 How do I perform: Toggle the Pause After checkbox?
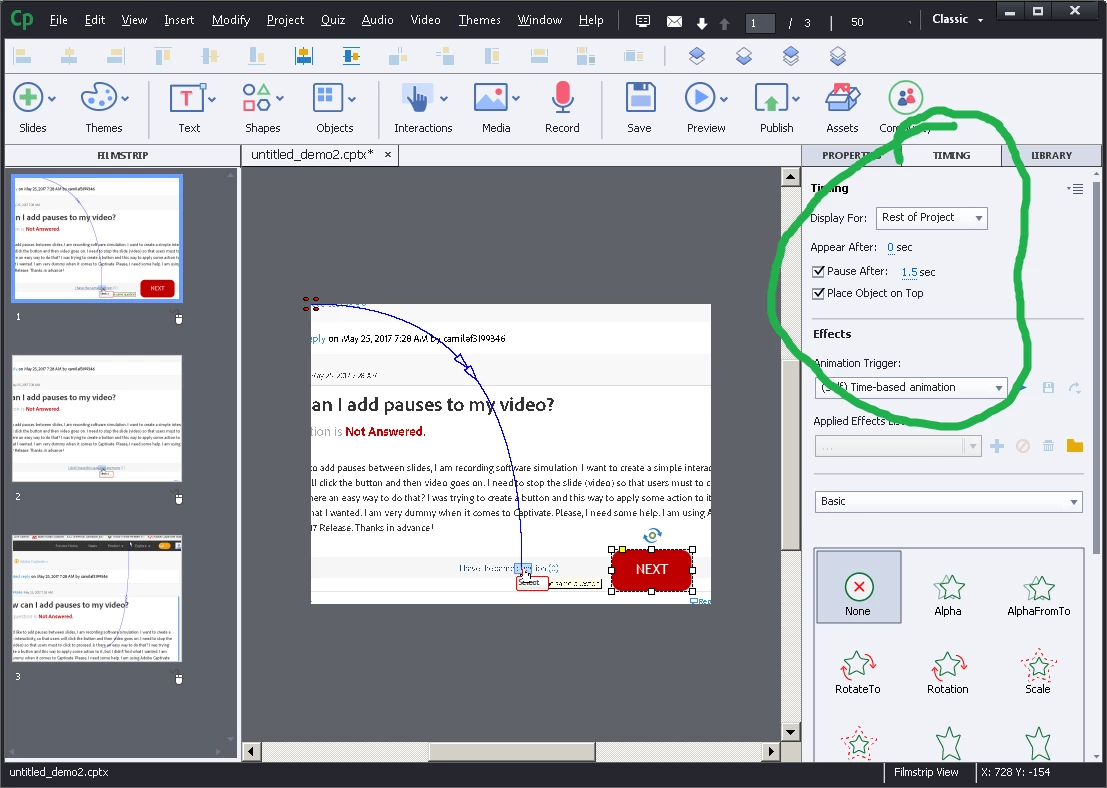(818, 271)
